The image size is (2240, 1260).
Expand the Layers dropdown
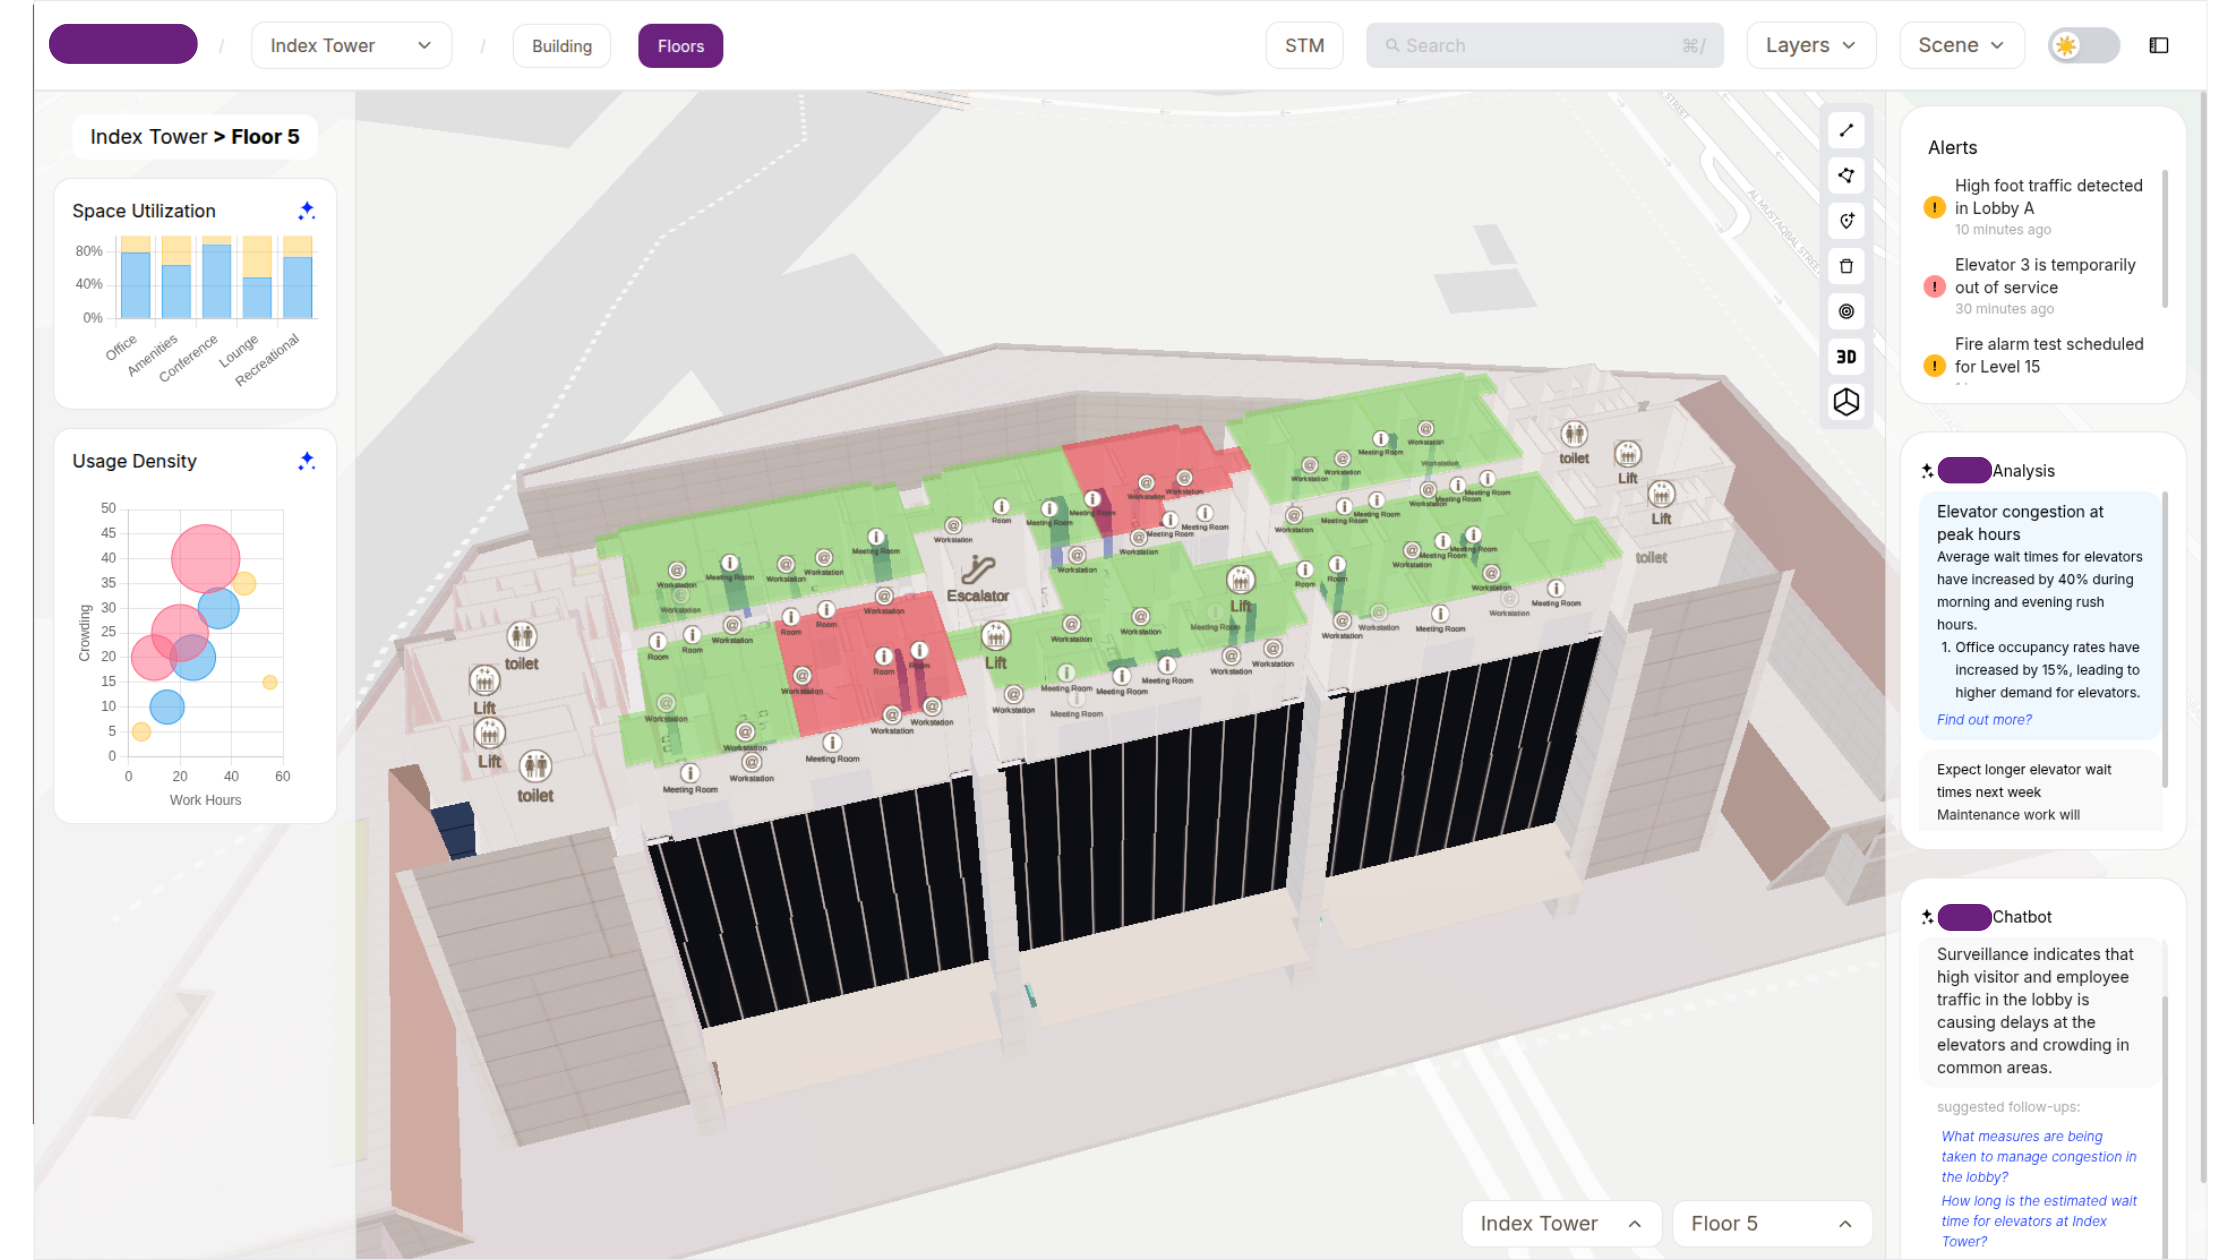pyautogui.click(x=1811, y=46)
